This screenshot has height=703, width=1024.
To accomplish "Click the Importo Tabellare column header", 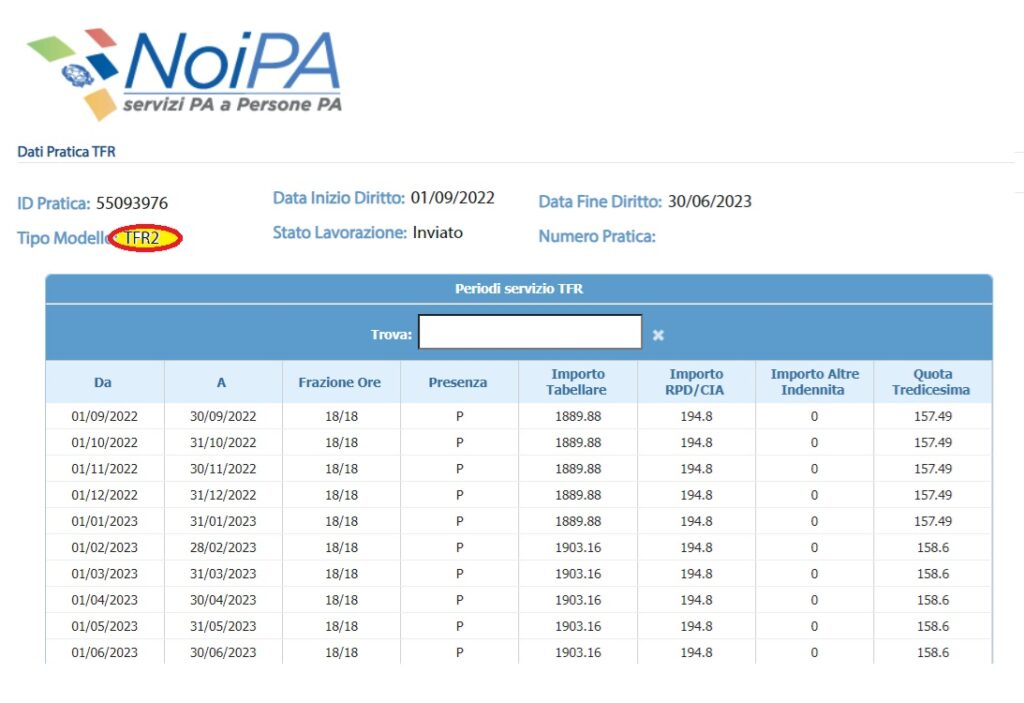I will (577, 382).
